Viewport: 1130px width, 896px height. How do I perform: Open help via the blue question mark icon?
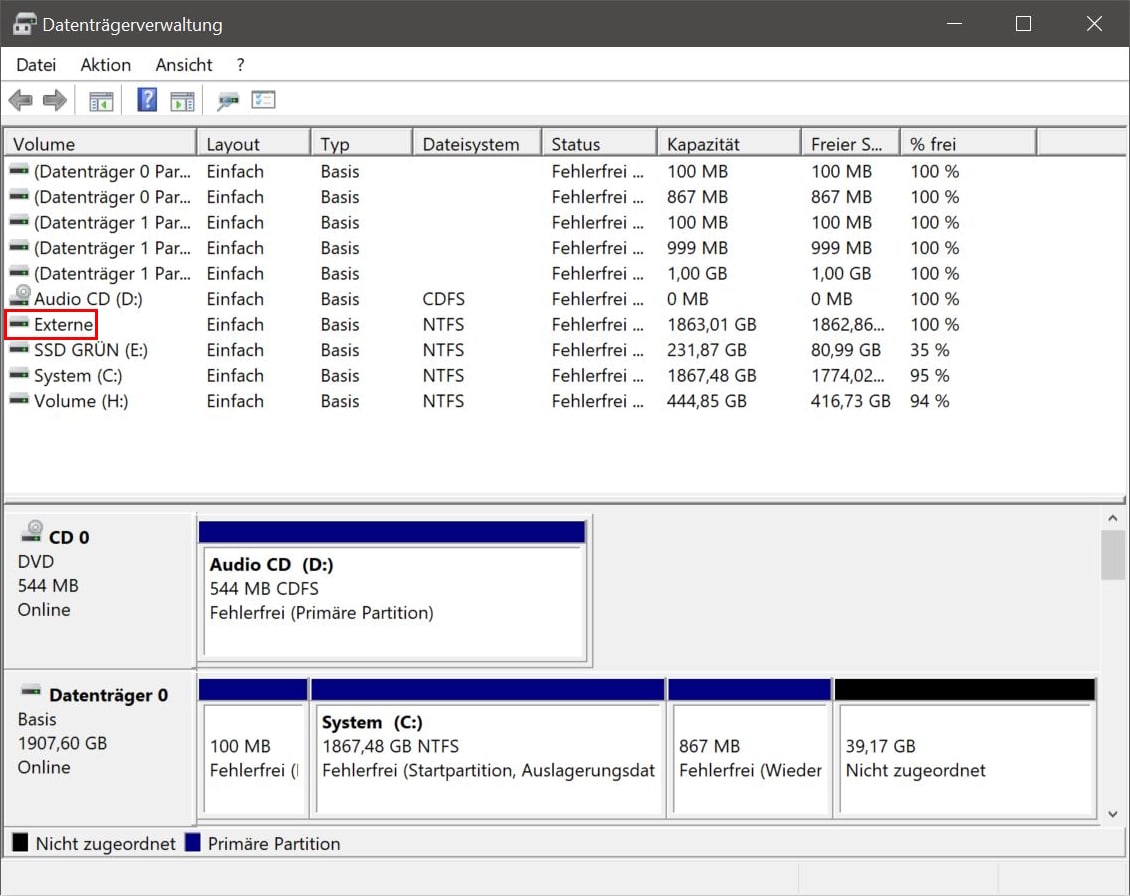[147, 99]
